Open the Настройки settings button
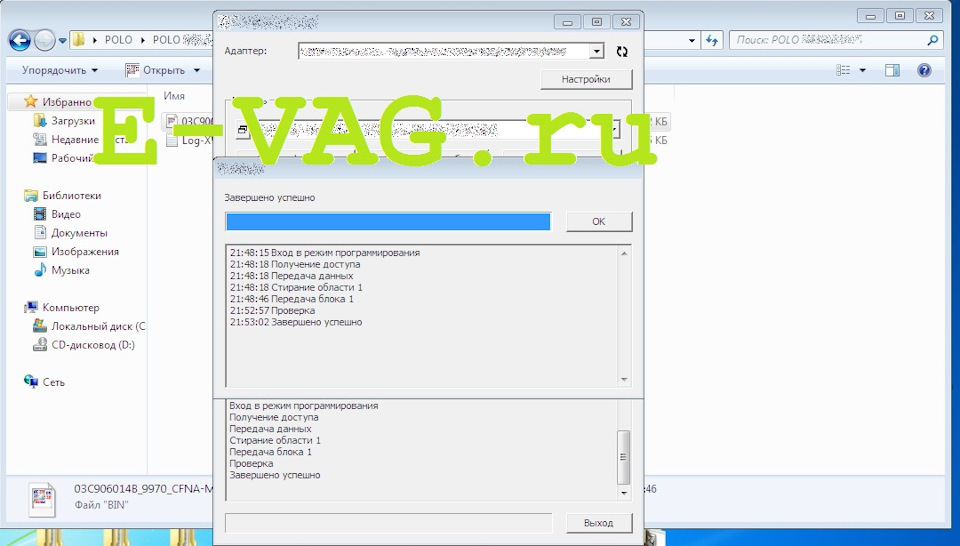 pos(586,79)
